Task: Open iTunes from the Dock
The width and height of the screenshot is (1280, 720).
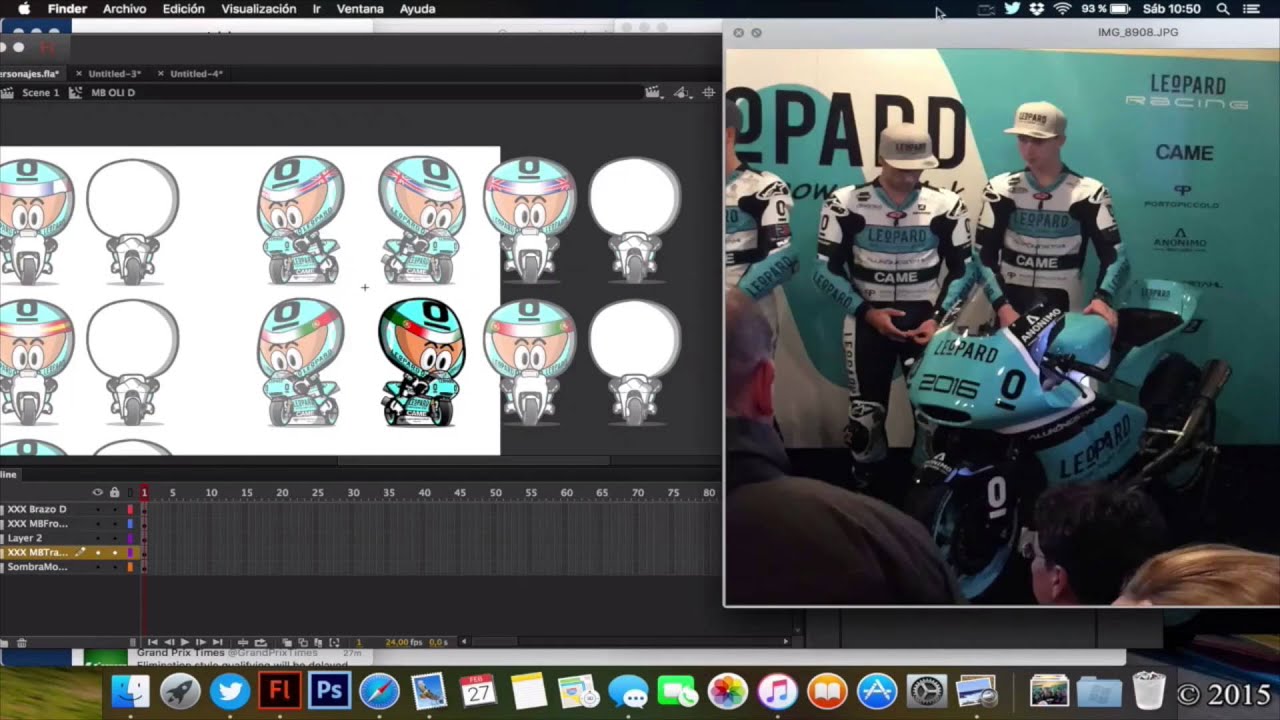Action: (777, 691)
